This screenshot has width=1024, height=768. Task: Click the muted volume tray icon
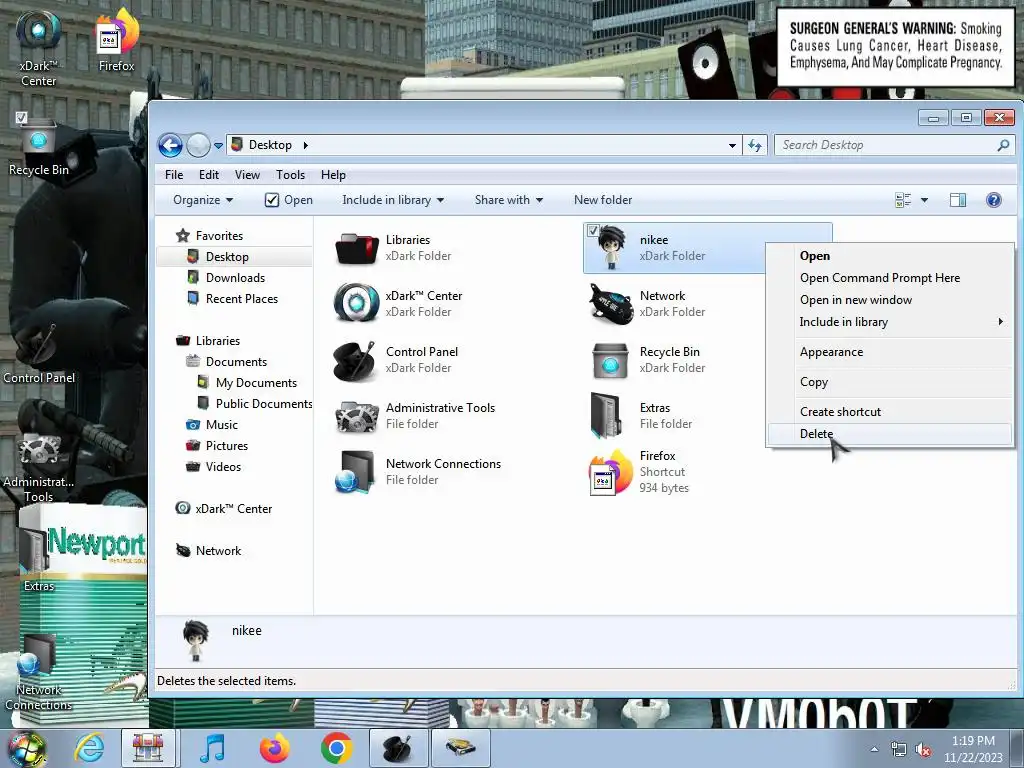(x=923, y=749)
